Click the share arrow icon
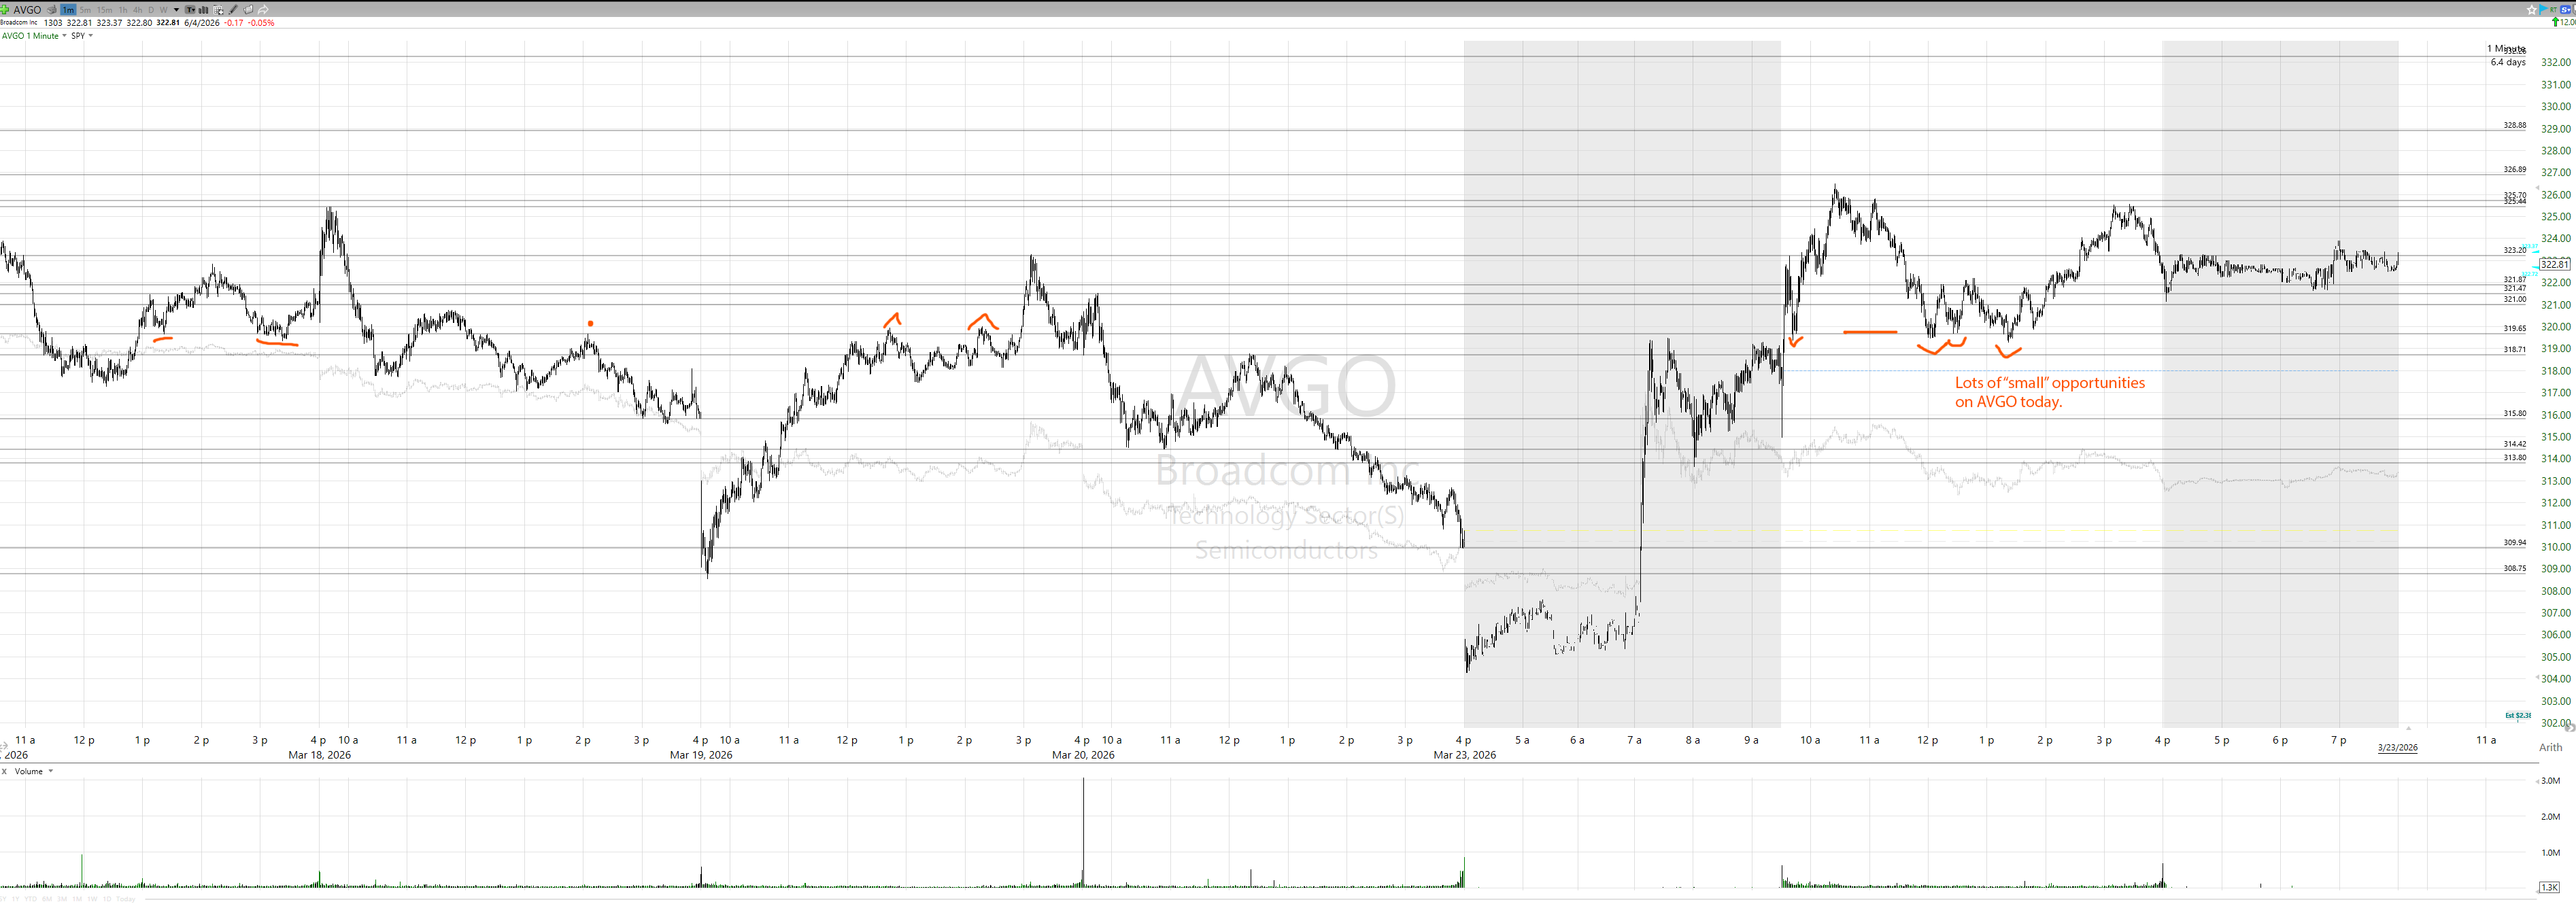Viewport: 2576px width, 904px height. [x=263, y=10]
